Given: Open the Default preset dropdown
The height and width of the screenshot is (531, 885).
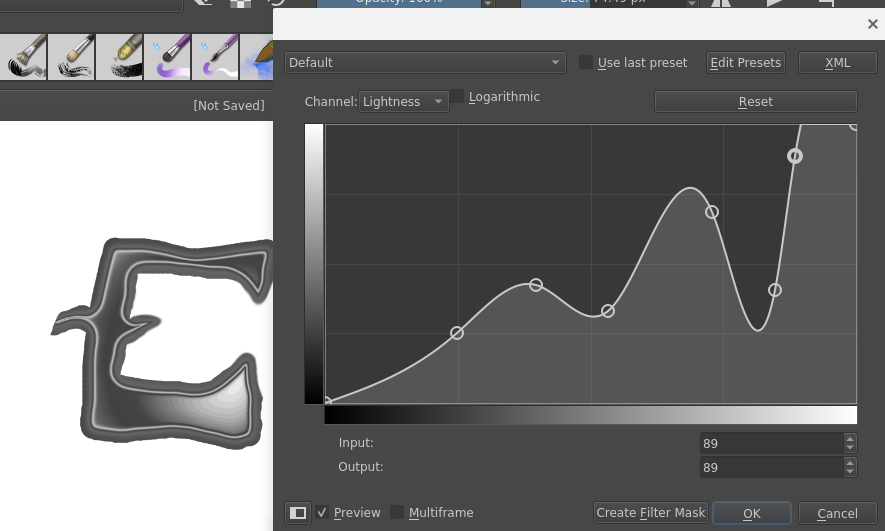Looking at the screenshot, I should tap(425, 63).
